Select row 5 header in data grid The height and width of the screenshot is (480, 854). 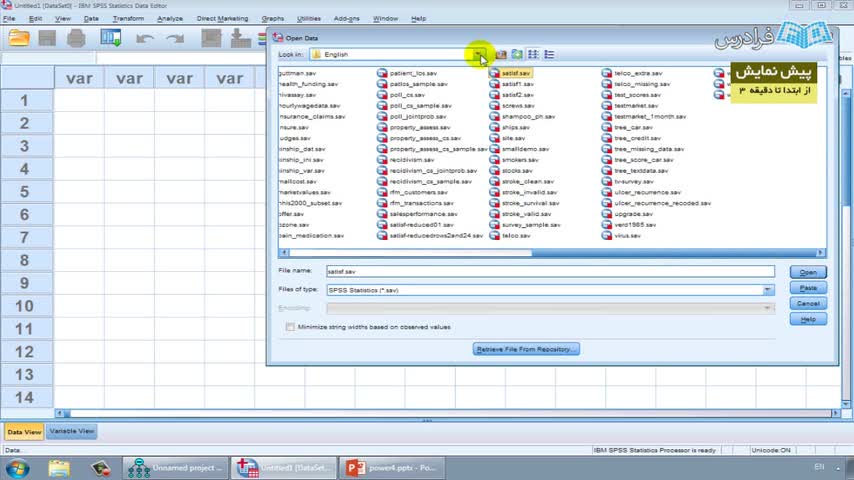click(x=26, y=192)
